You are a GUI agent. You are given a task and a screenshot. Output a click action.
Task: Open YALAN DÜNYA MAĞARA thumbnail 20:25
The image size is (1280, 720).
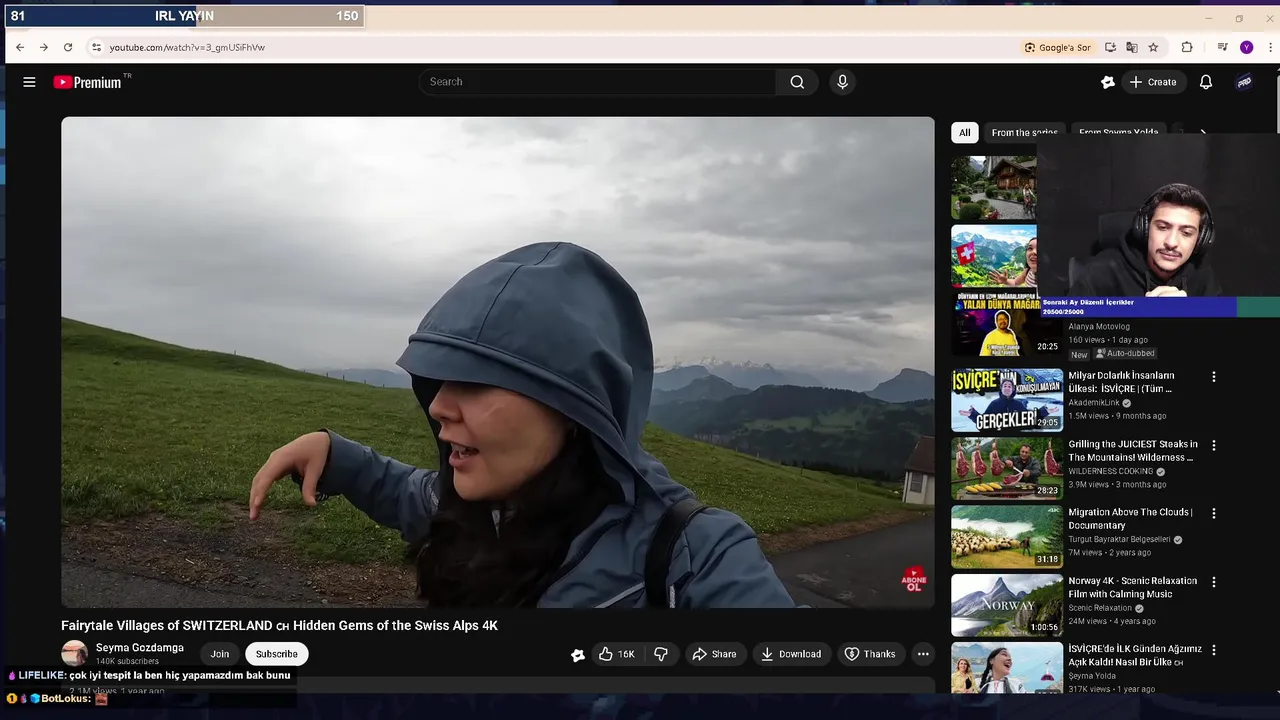click(x=1006, y=323)
